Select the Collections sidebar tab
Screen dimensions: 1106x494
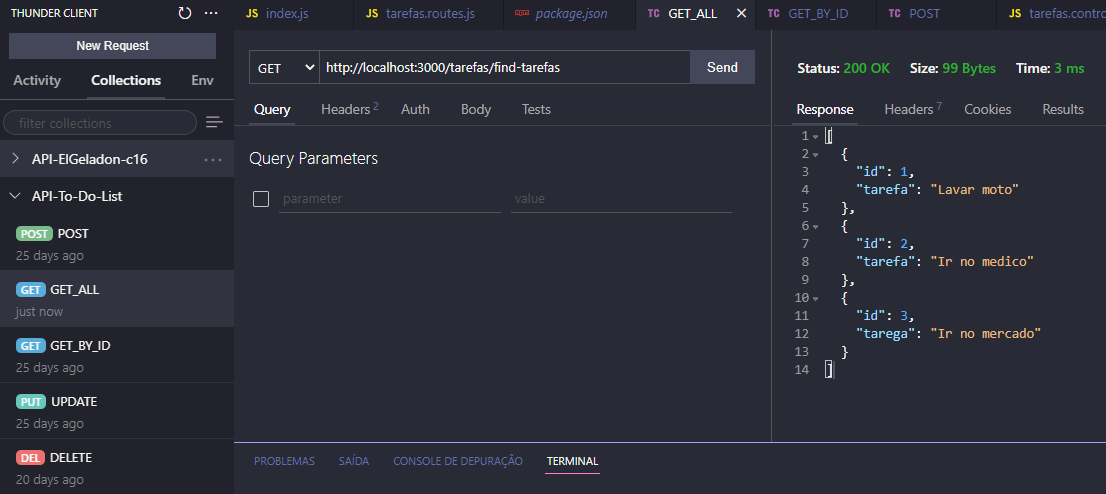(x=126, y=80)
